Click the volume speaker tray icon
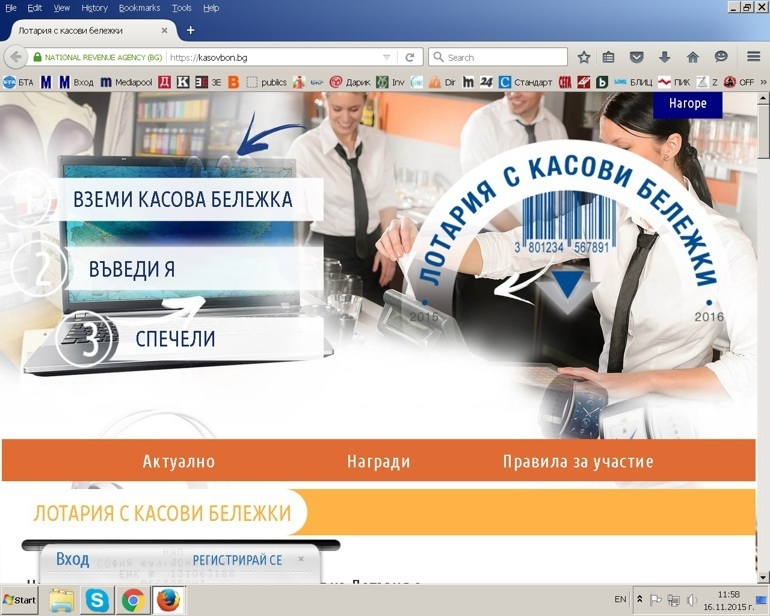The width and height of the screenshot is (770, 616). 692,600
